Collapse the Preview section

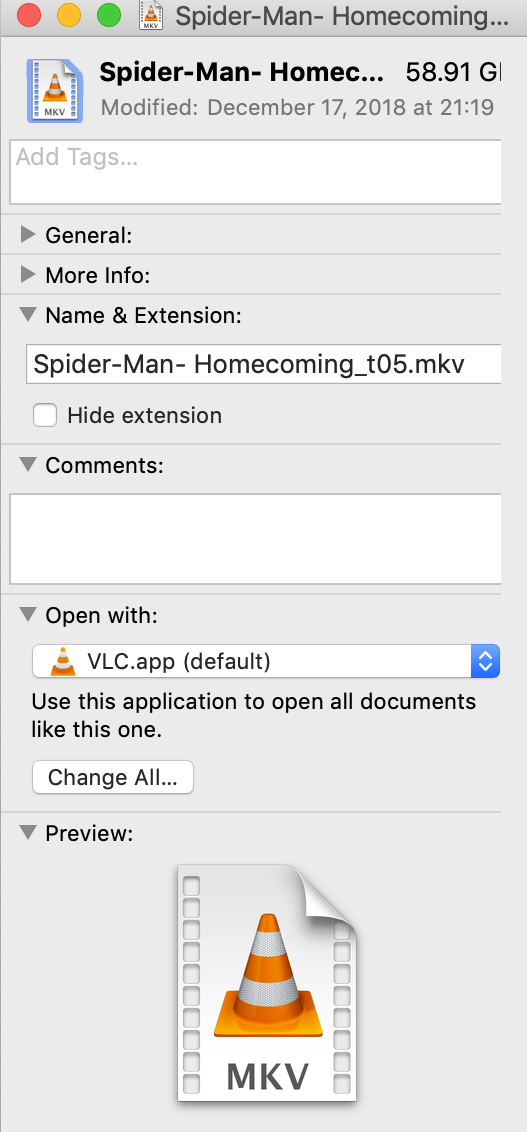pyautogui.click(x=28, y=832)
